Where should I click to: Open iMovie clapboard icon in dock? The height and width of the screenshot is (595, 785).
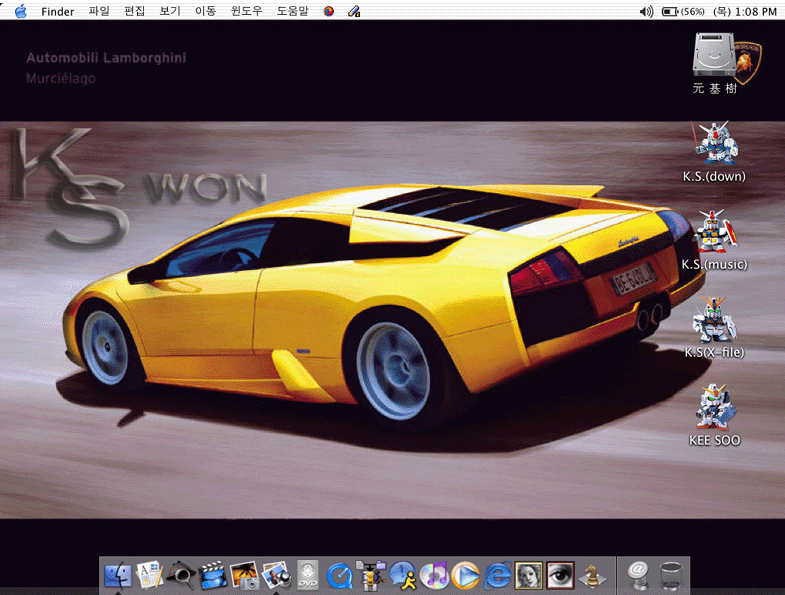pos(213,575)
